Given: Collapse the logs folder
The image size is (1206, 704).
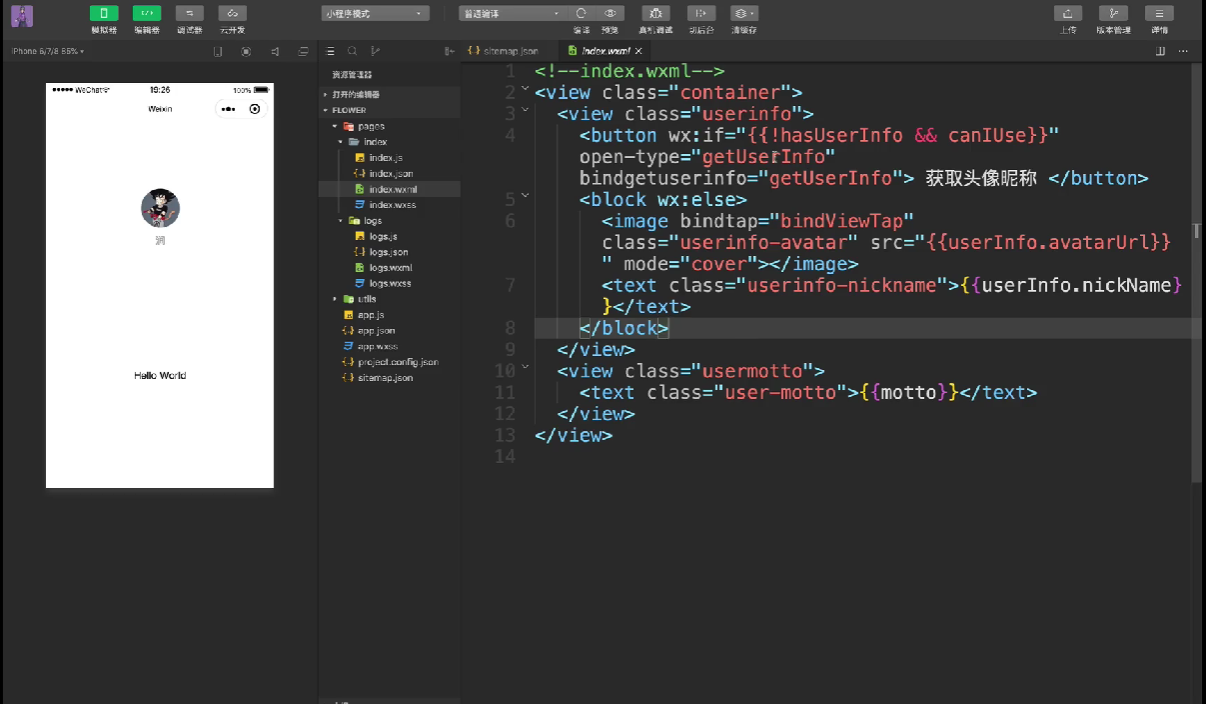Looking at the screenshot, I should tap(389, 220).
